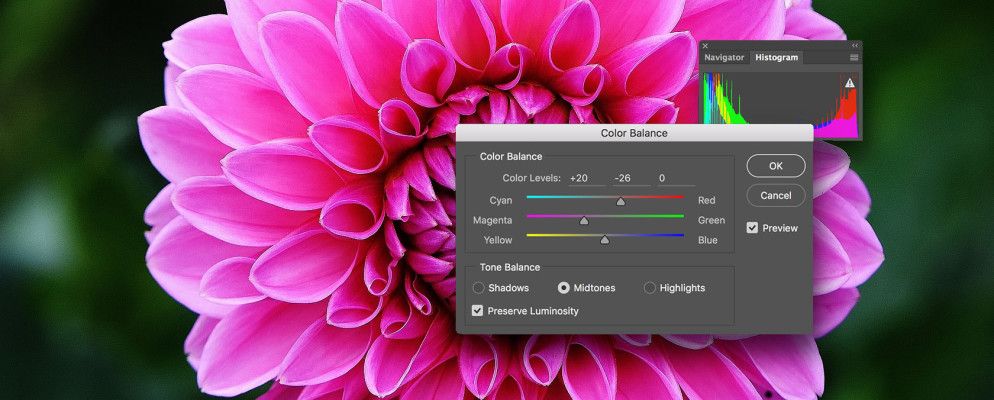Viewport: 994px width, 400px height.
Task: Click the "Tone Balance" group heading
Action: [x=510, y=268]
